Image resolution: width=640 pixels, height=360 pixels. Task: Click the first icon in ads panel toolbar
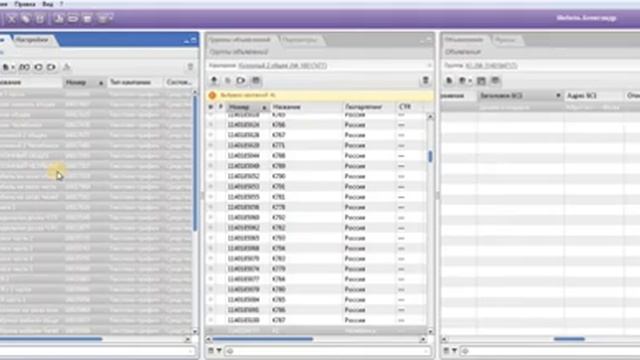click(449, 80)
